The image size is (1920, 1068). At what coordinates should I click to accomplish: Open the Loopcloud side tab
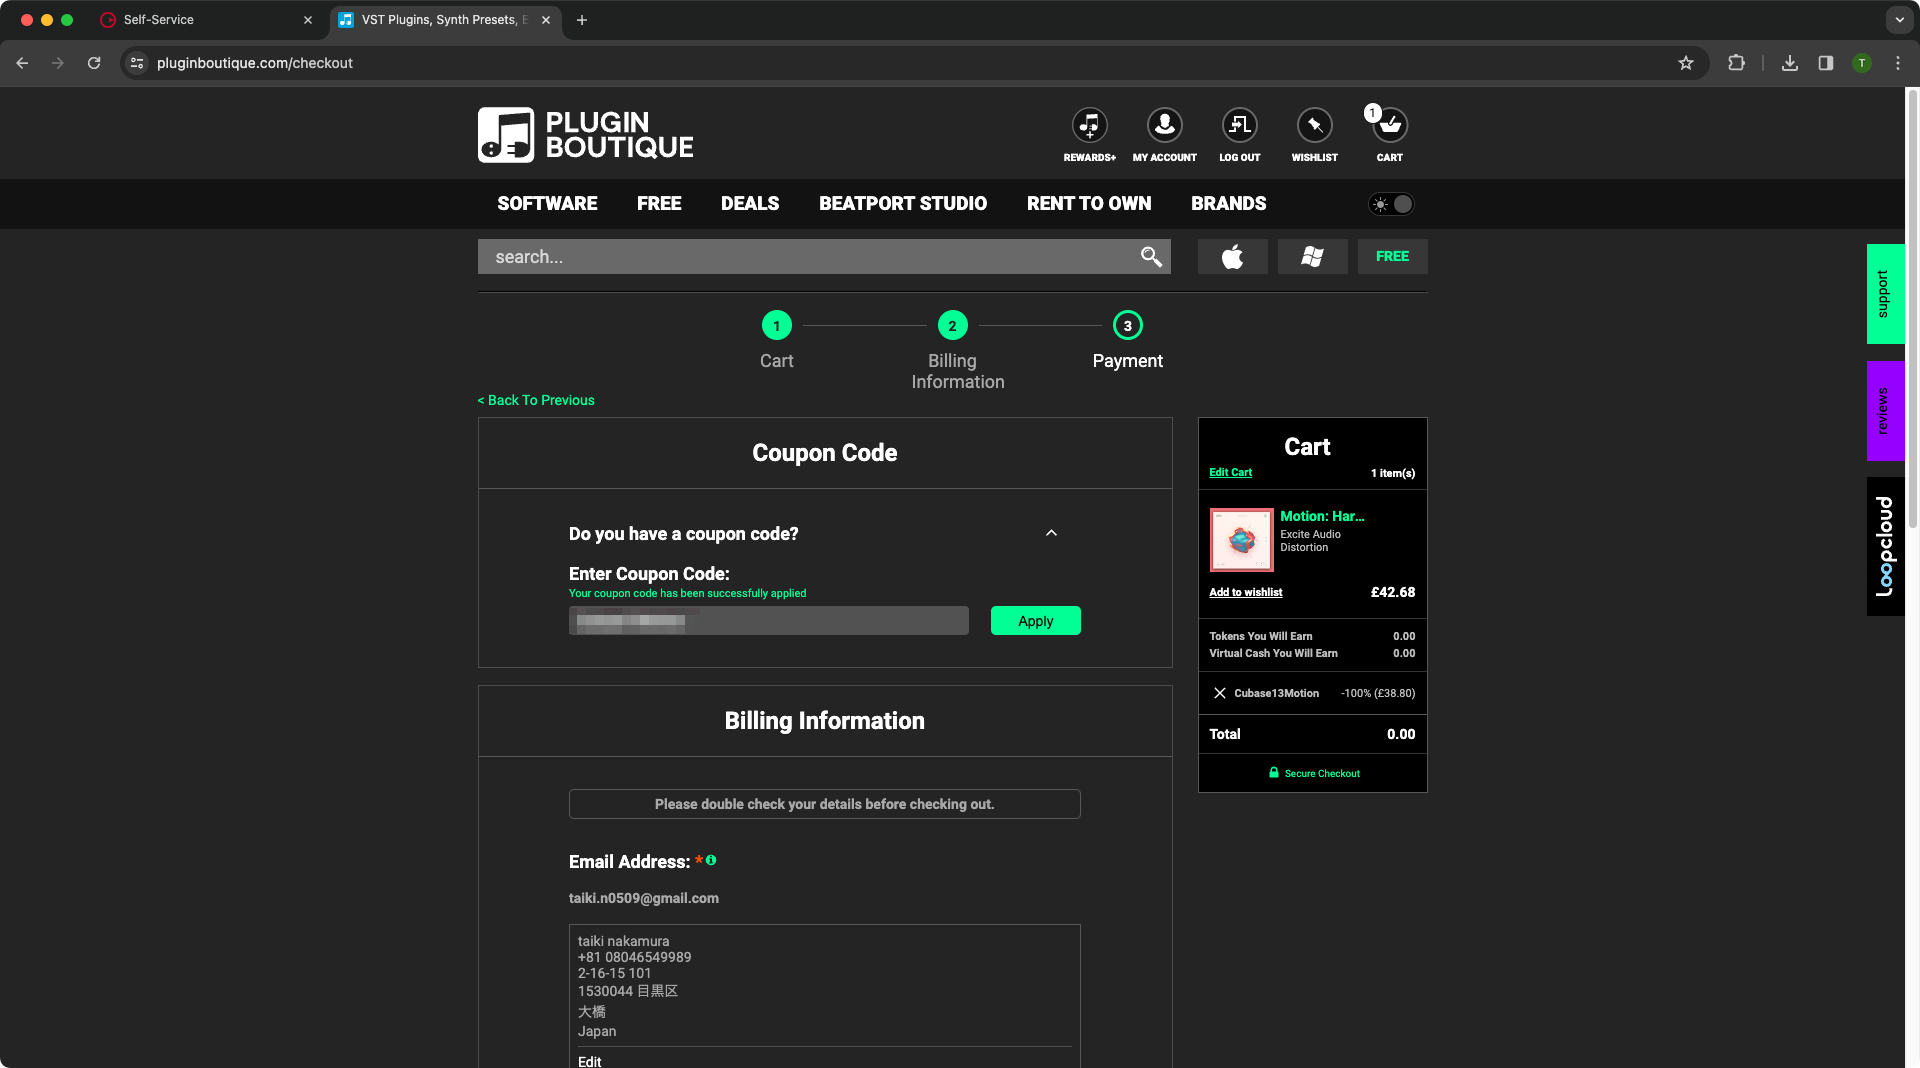1885,546
